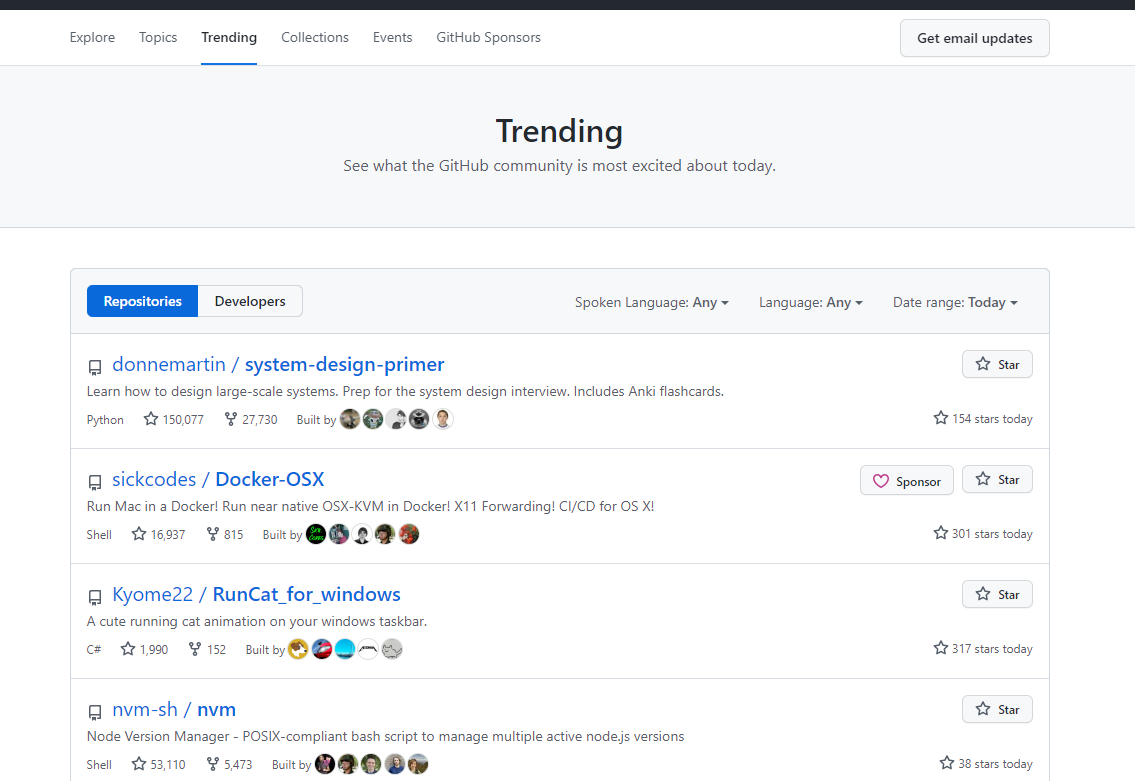The width and height of the screenshot is (1135, 781).
Task: Go to Collections tab
Action: click(x=315, y=38)
